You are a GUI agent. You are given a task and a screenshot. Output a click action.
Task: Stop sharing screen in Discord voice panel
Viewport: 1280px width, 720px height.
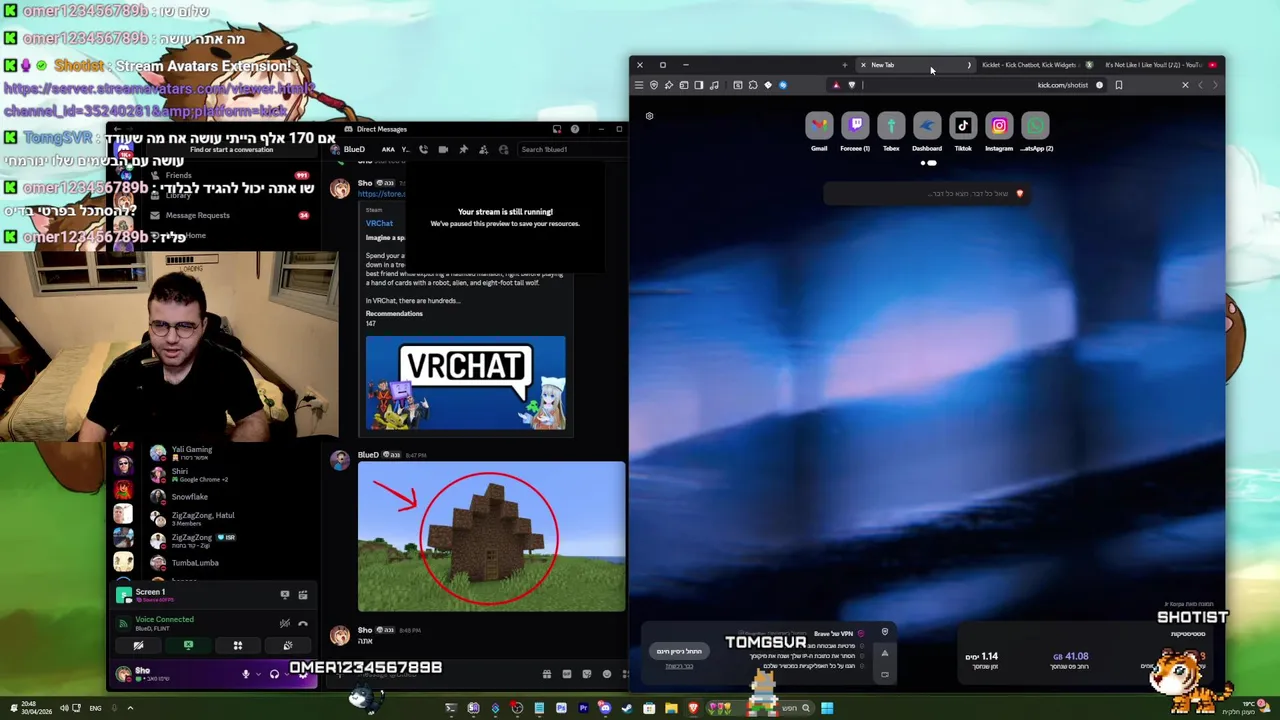[x=188, y=646]
